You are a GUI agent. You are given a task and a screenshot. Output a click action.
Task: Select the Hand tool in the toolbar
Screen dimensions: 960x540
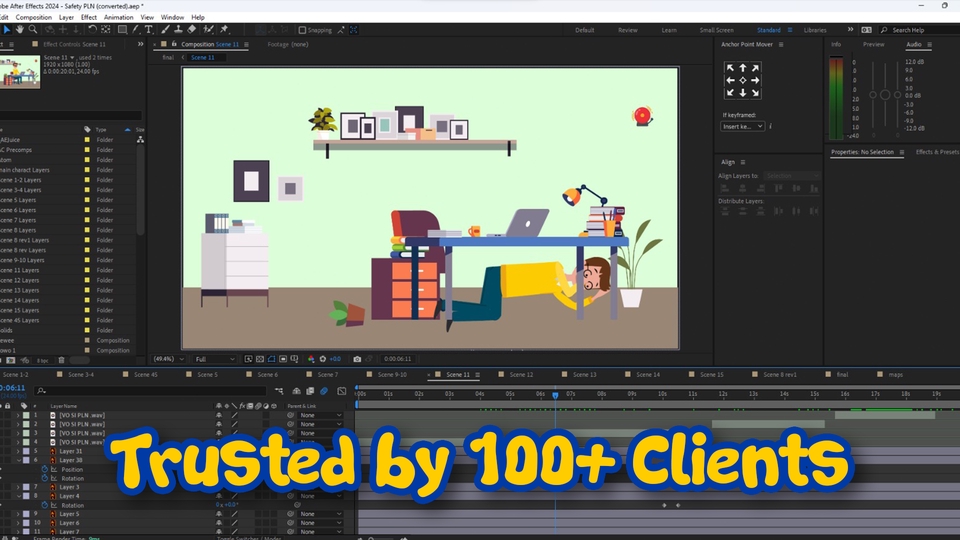[x=19, y=30]
